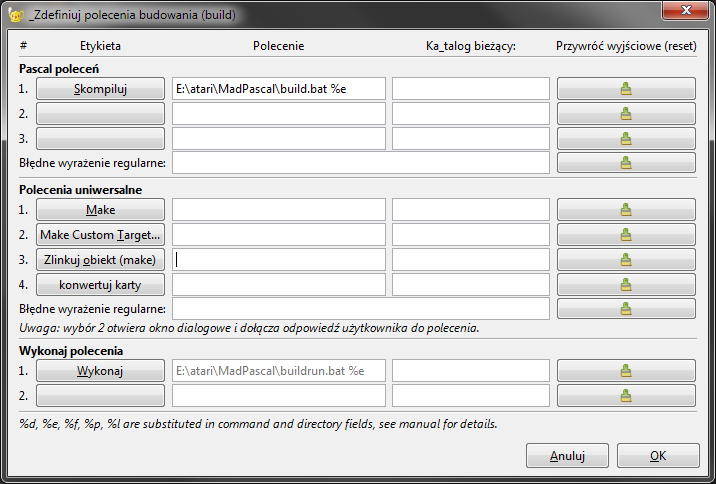Reset the Zlinkuj obiekt (make) row

[626, 259]
